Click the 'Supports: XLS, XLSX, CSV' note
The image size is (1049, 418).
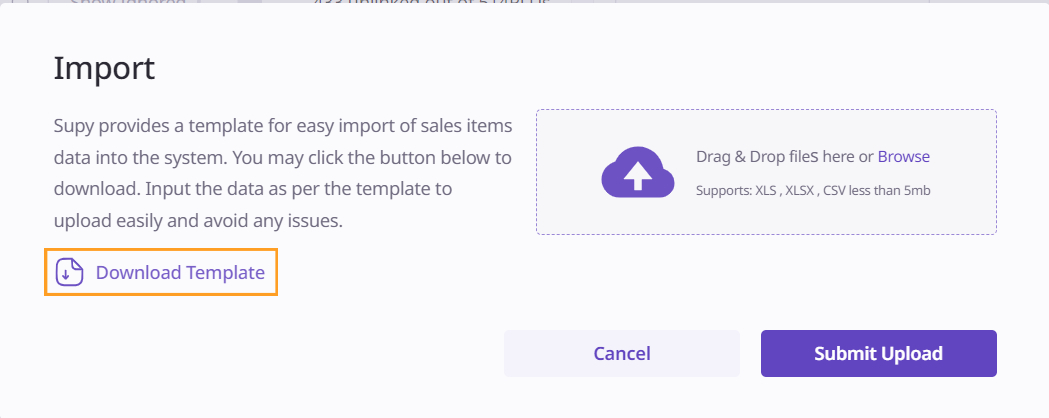tap(775, 189)
